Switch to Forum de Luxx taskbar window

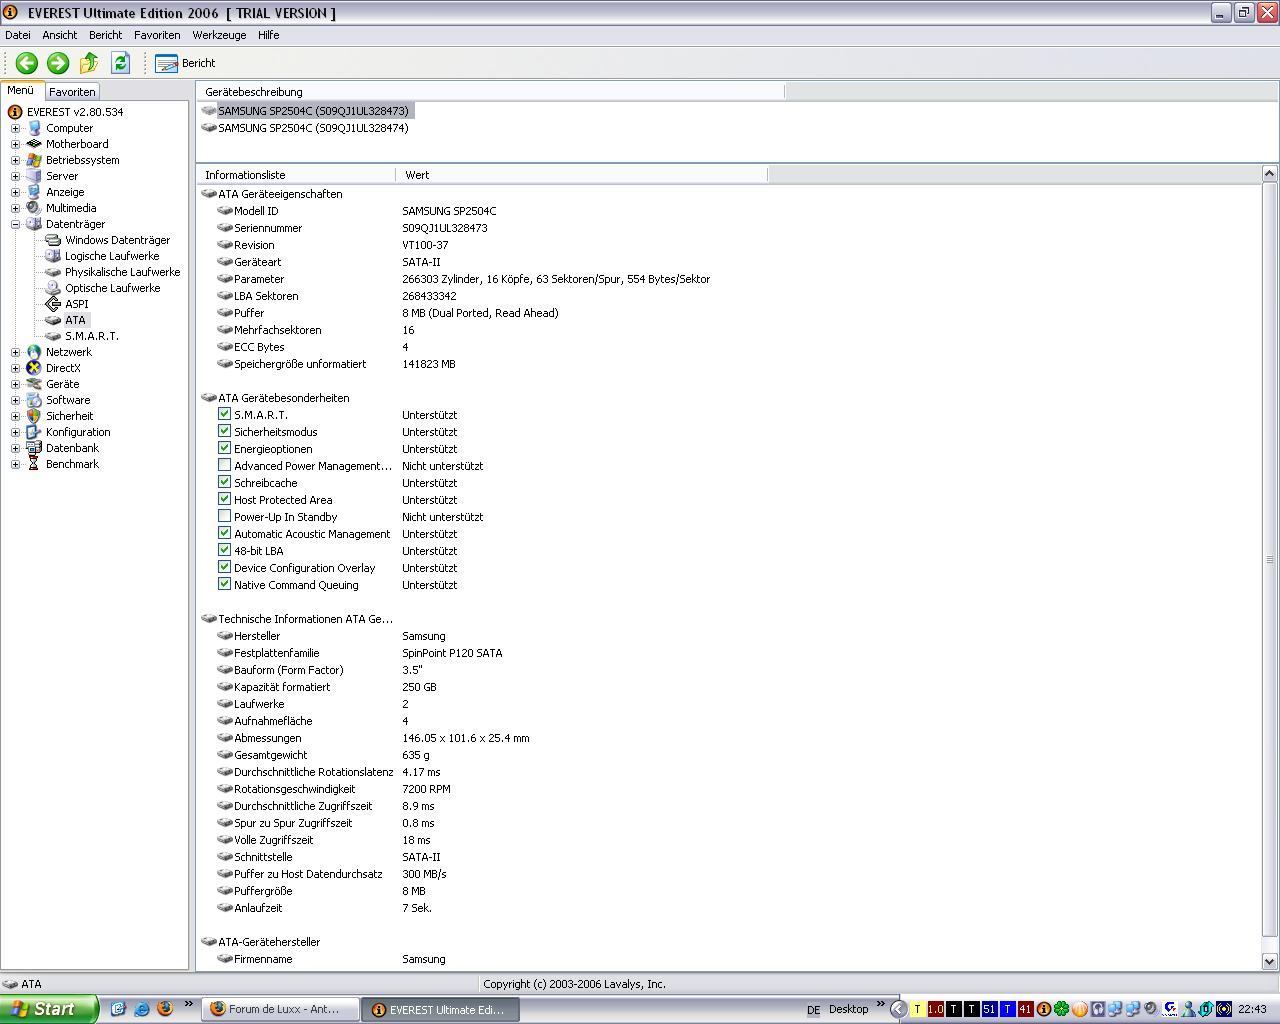point(280,1009)
